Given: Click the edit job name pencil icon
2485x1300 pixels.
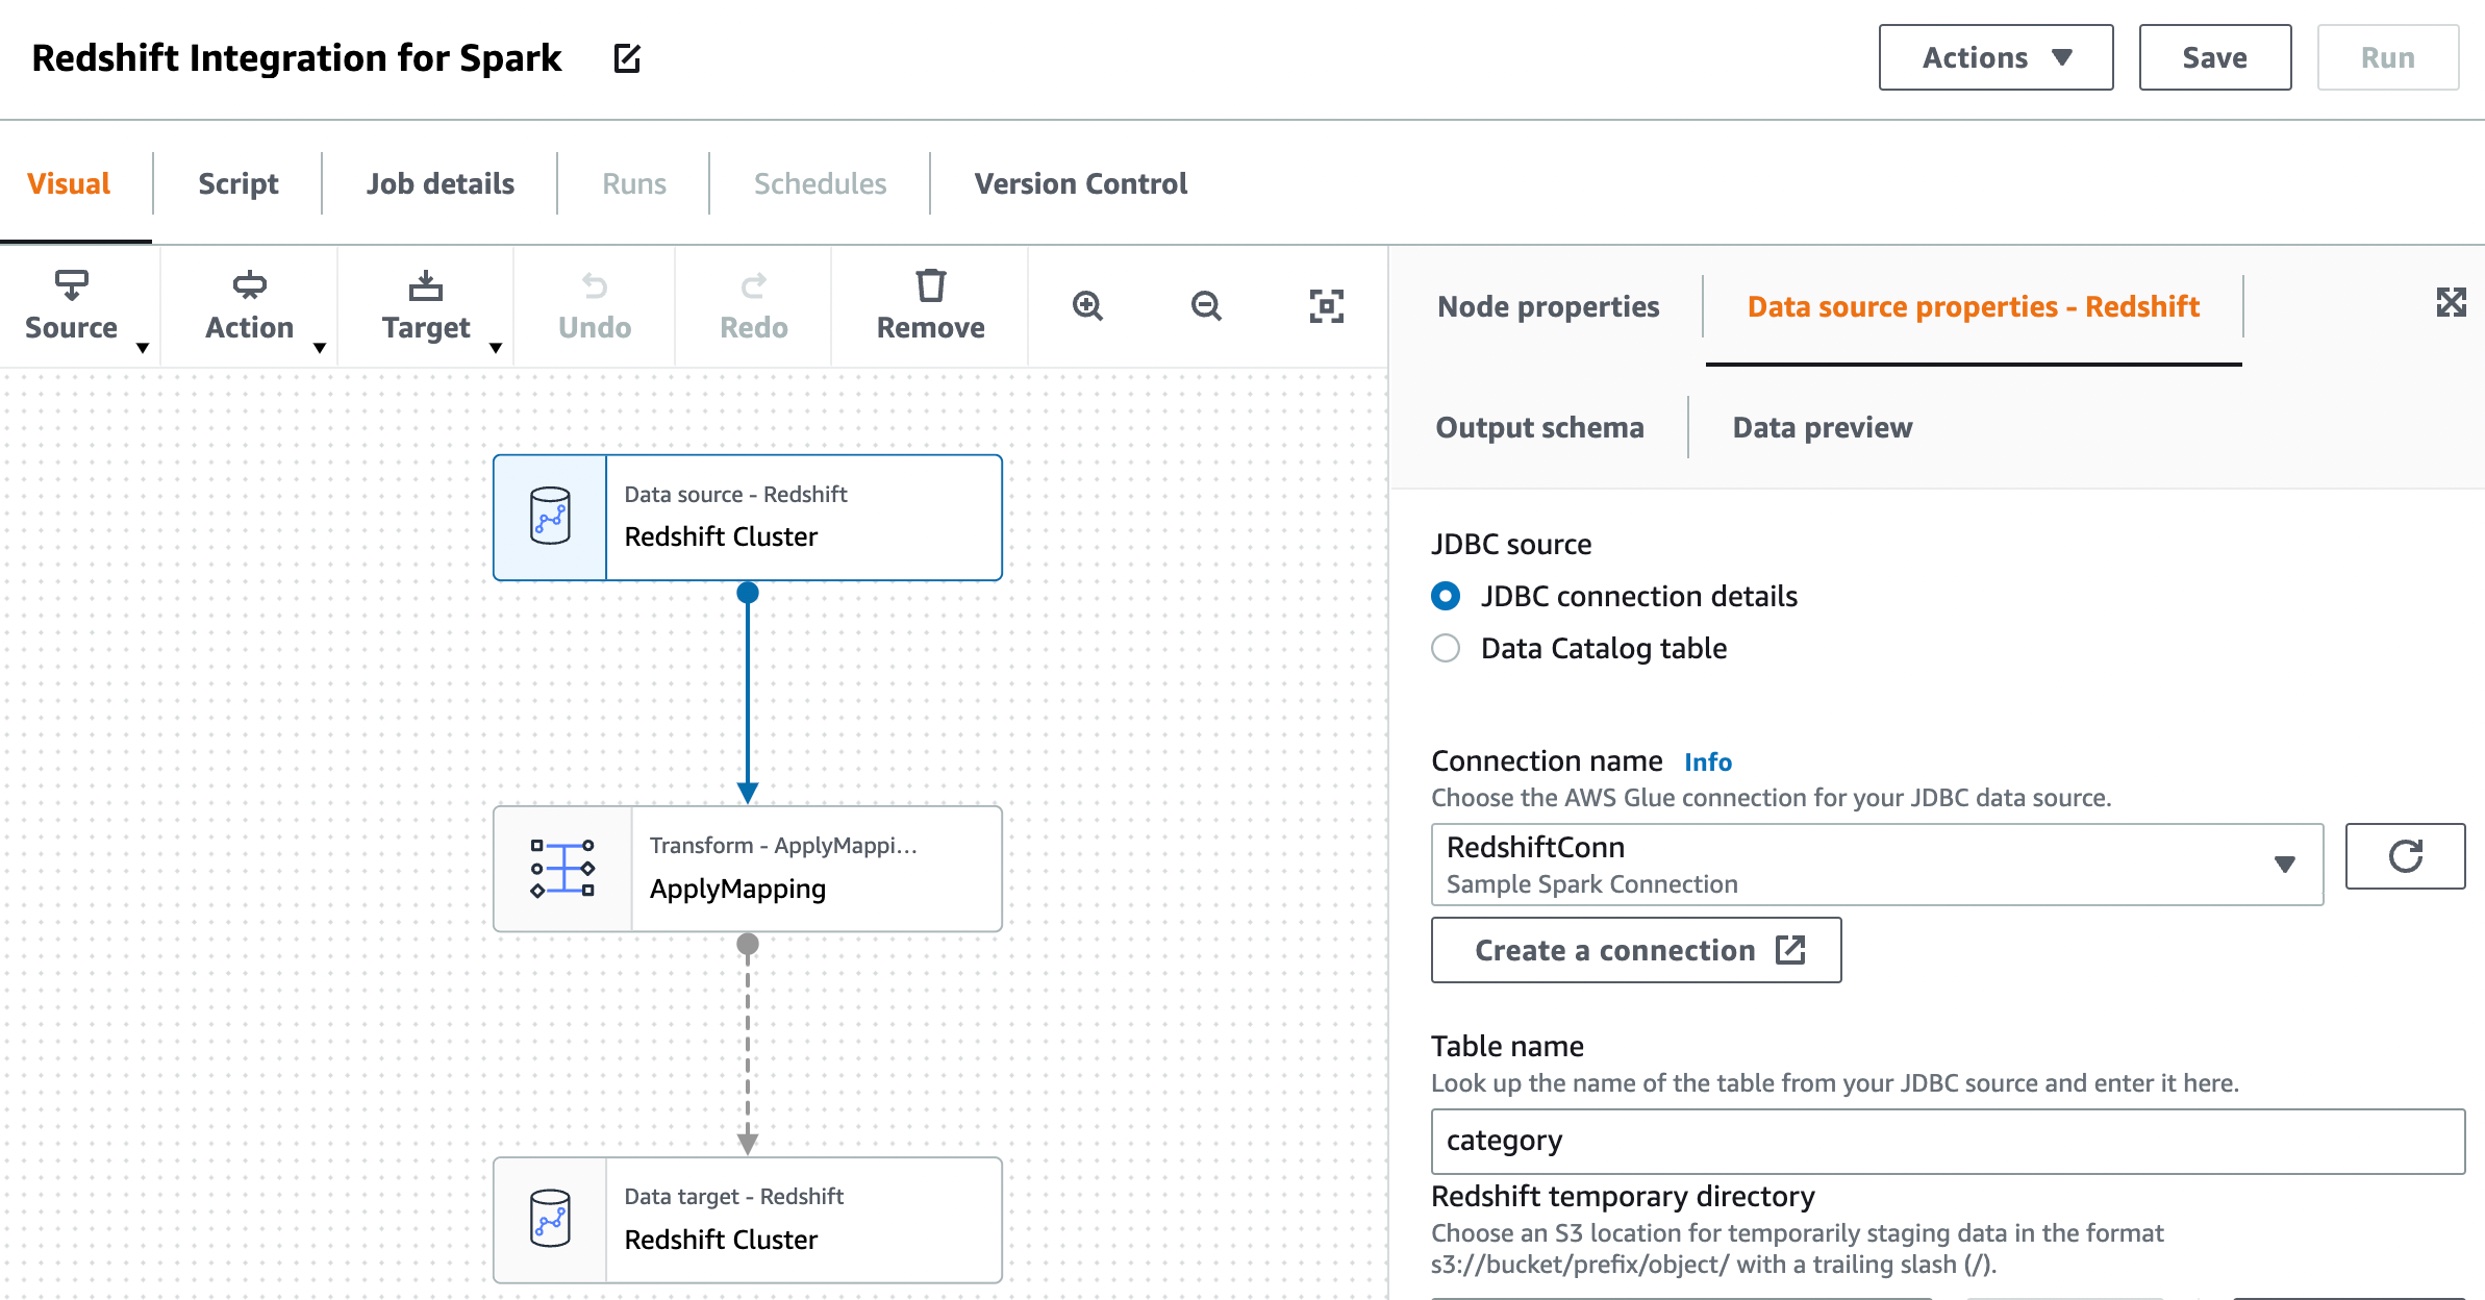Looking at the screenshot, I should (627, 59).
